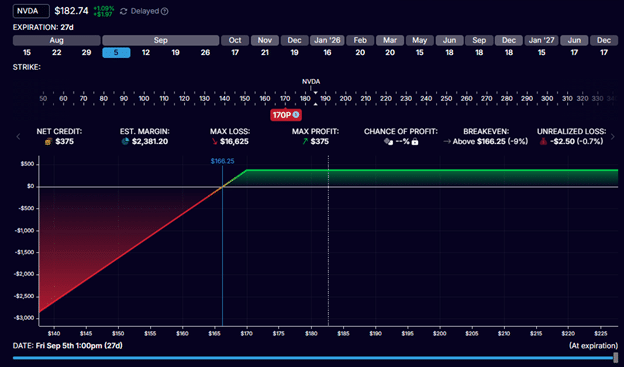This screenshot has width=624, height=367.
Task: Click the red 170P strike marker
Action: 286,115
